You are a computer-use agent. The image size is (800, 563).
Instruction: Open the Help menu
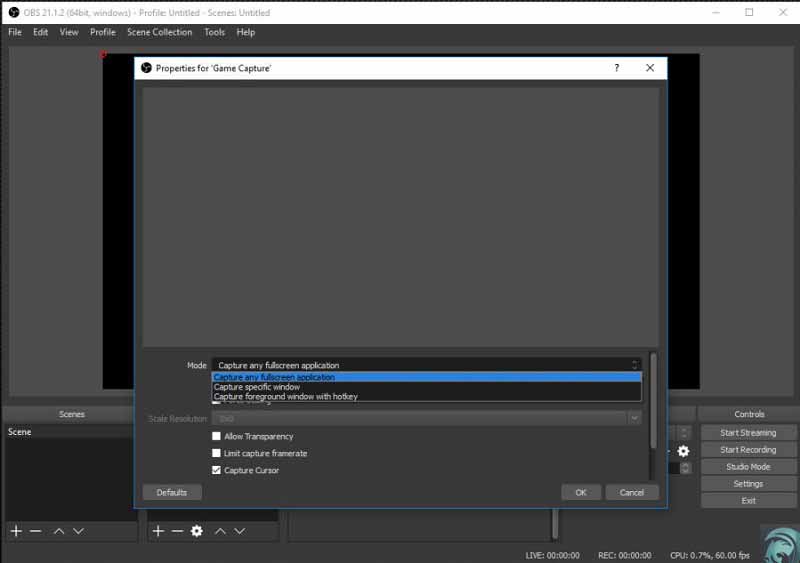(245, 32)
